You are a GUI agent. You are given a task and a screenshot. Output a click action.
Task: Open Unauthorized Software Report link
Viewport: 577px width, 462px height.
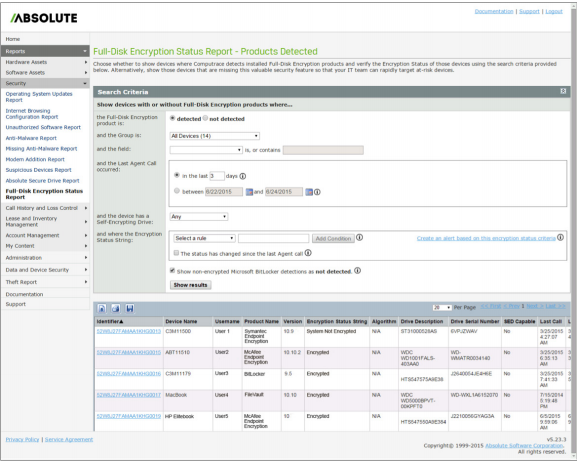pyautogui.click(x=43, y=127)
